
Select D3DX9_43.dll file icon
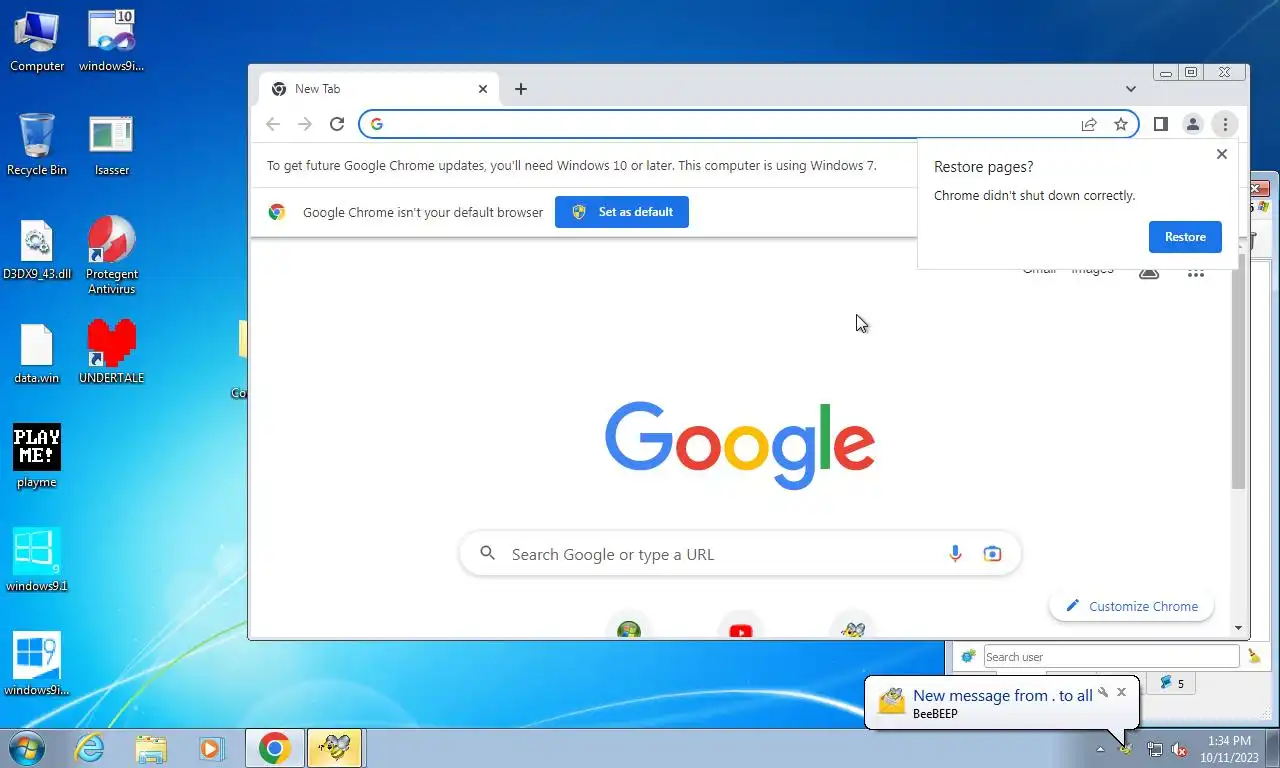37,249
